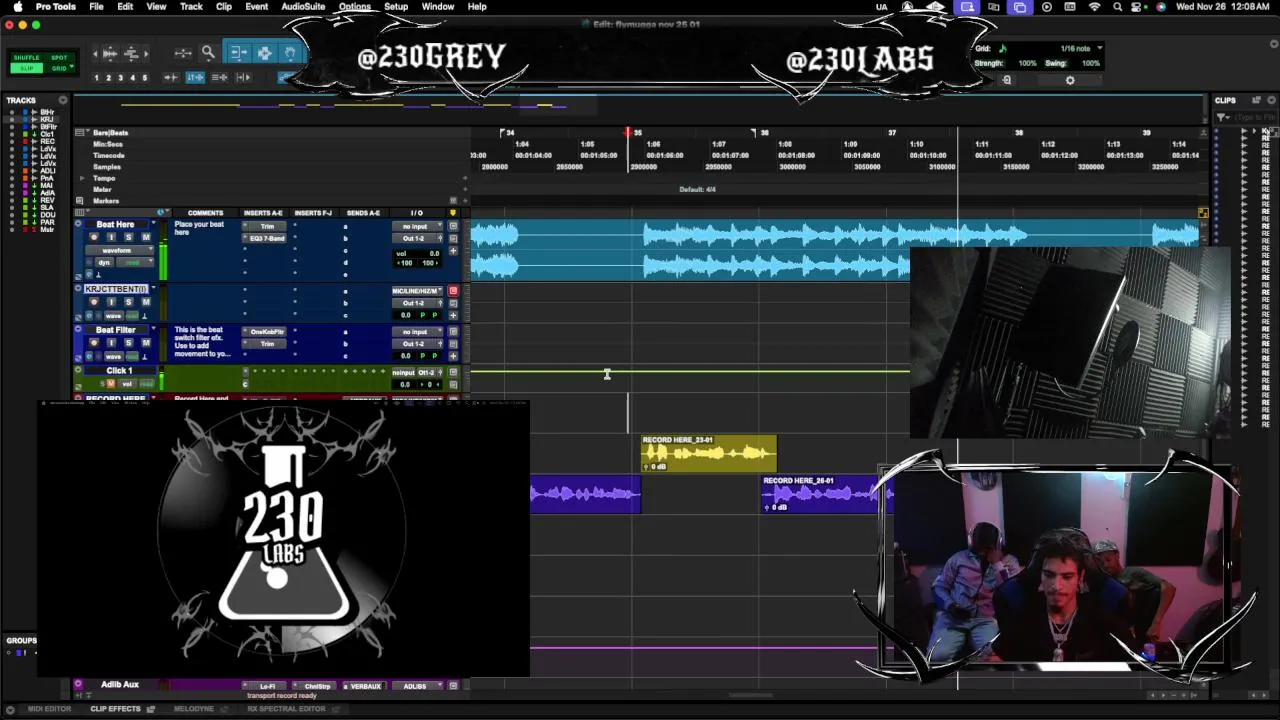Toggle input monitoring on KRJCTTBENT track

coord(111,302)
